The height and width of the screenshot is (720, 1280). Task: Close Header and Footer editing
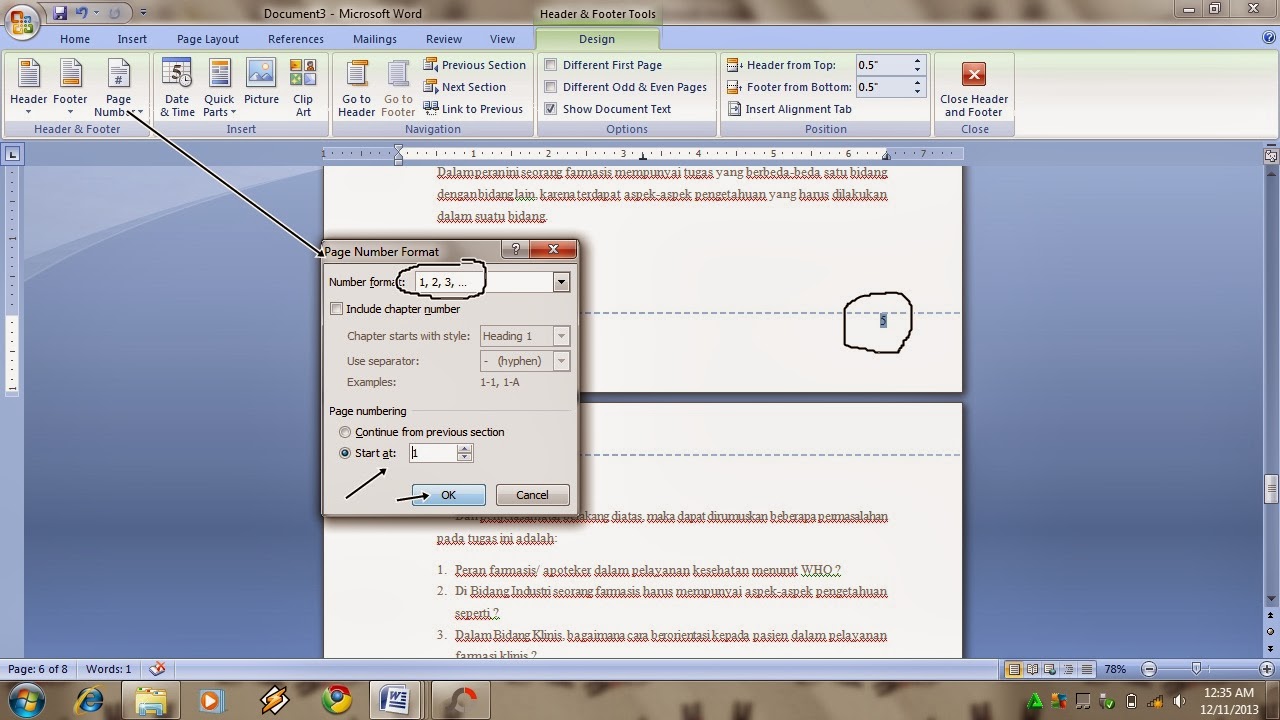coord(974,88)
